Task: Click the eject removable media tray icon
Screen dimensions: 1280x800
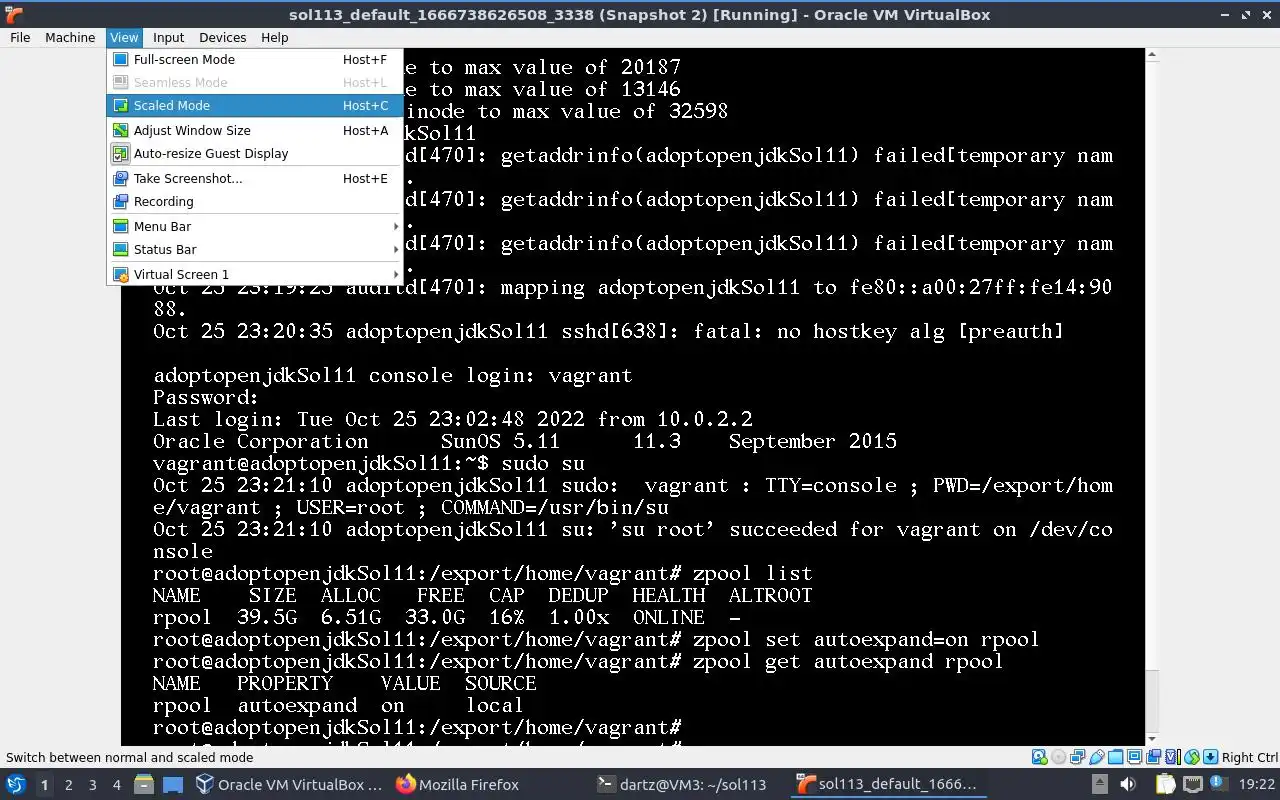Action: [1100, 784]
